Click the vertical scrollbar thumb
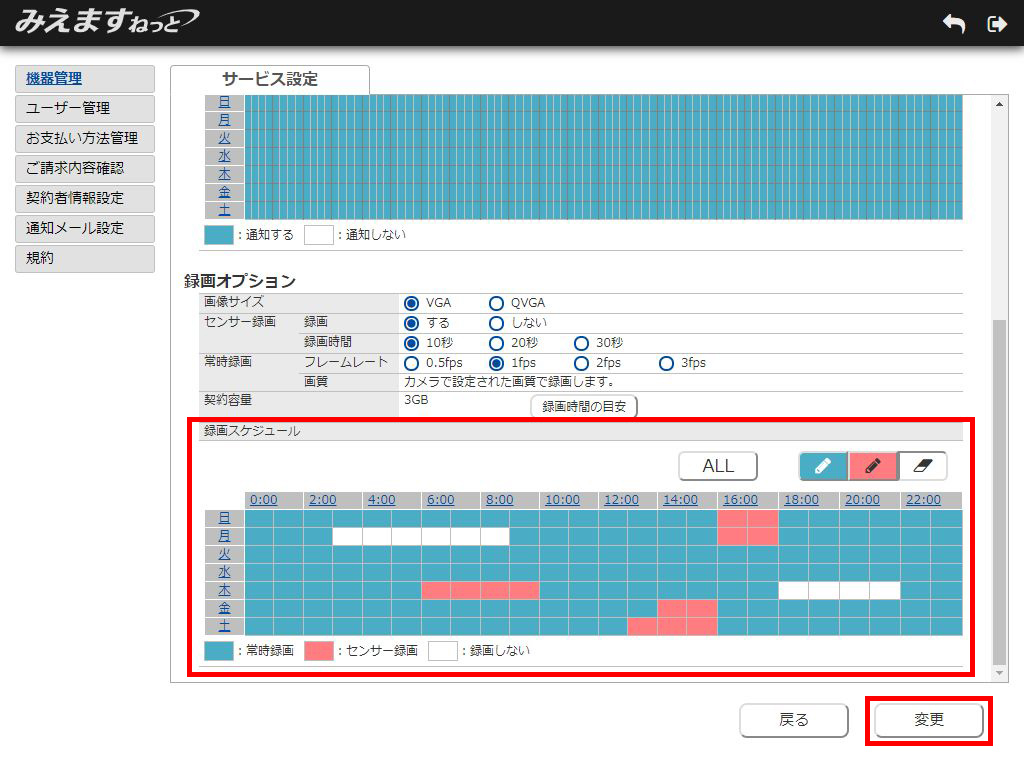1024x768 pixels. point(999,490)
